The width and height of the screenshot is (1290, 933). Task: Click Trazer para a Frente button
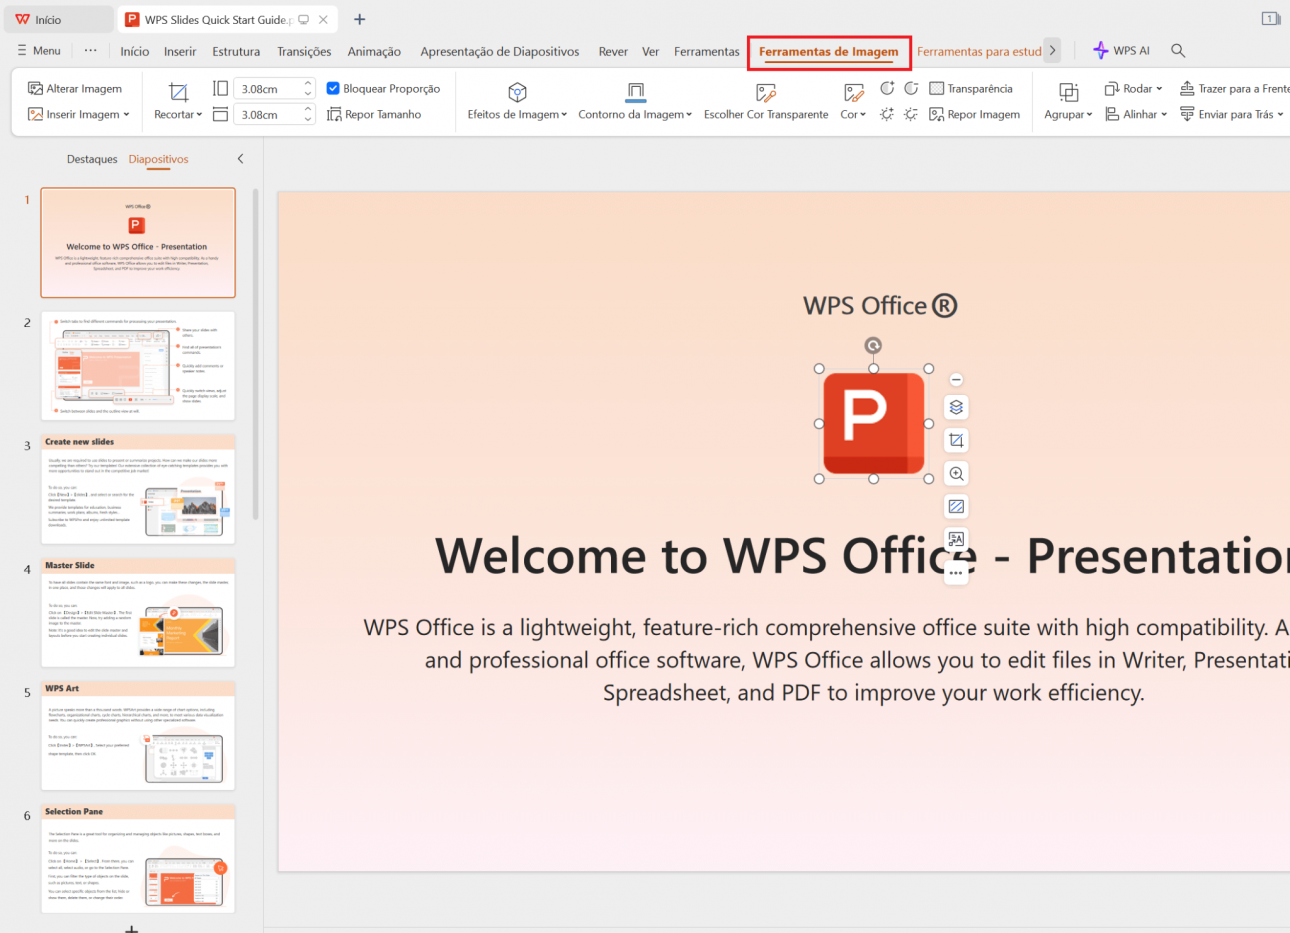(x=1234, y=89)
